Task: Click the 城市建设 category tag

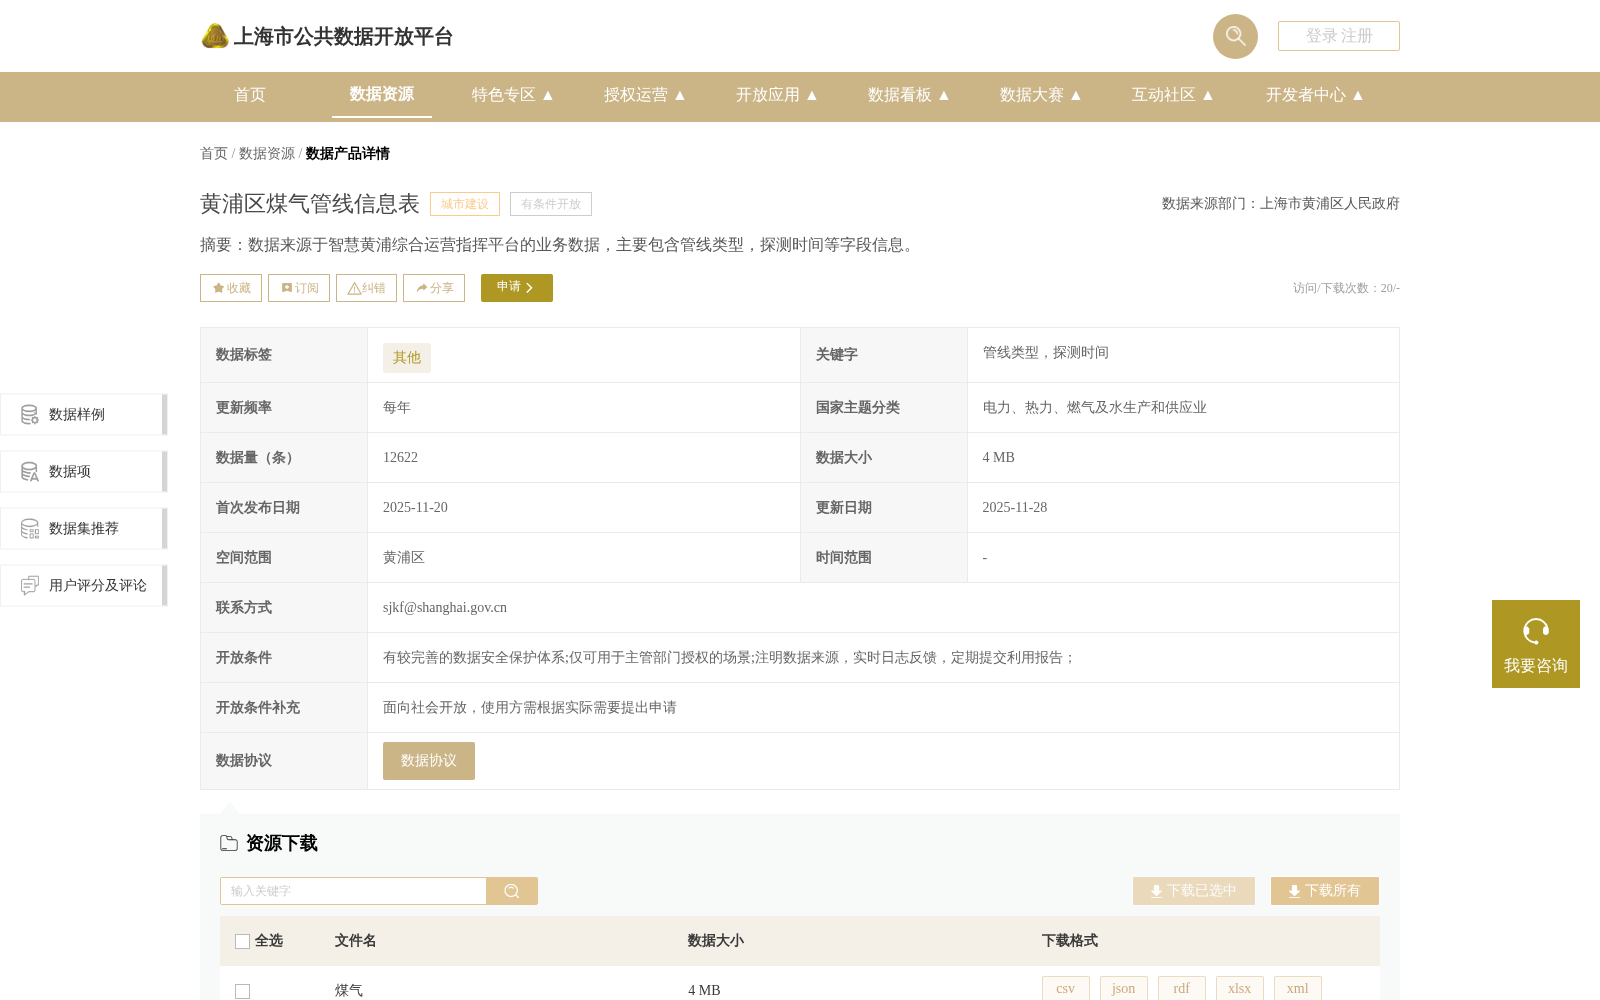Action: click(465, 204)
